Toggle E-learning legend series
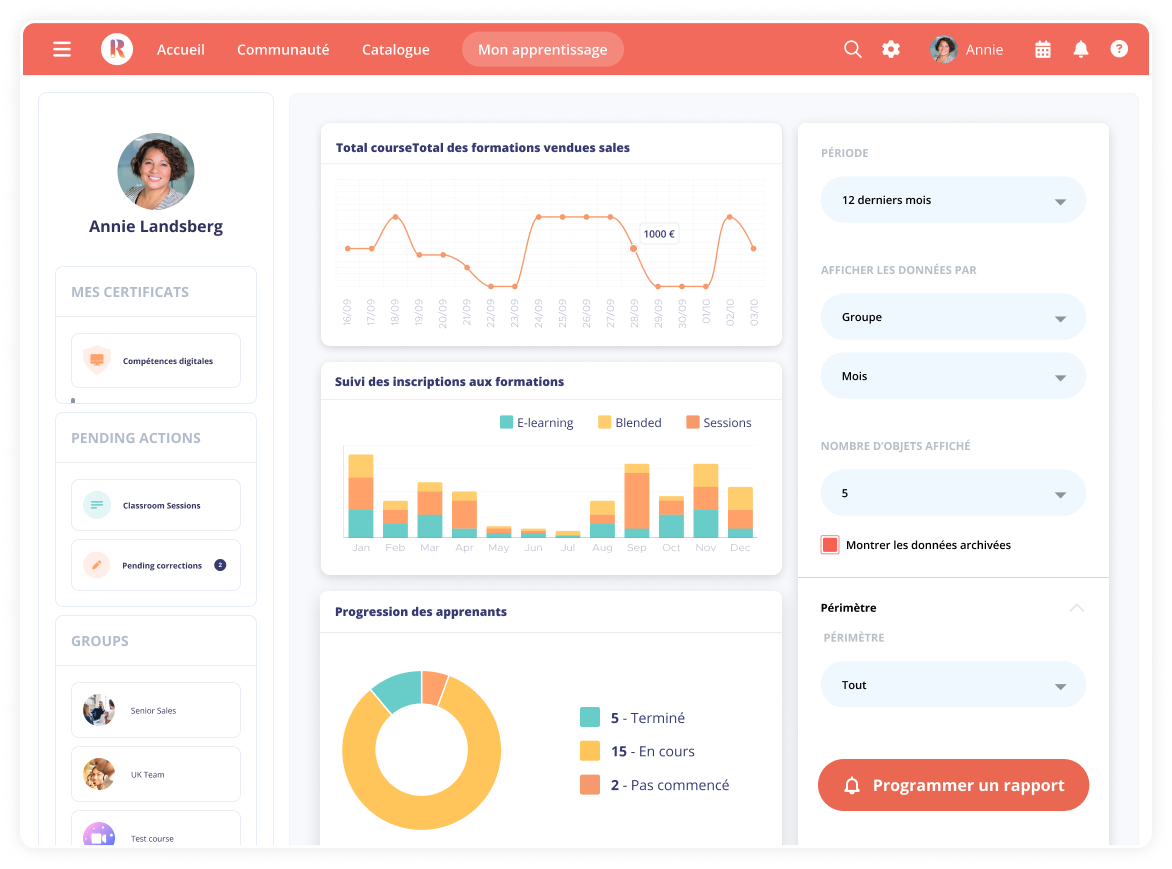 pyautogui.click(x=537, y=422)
